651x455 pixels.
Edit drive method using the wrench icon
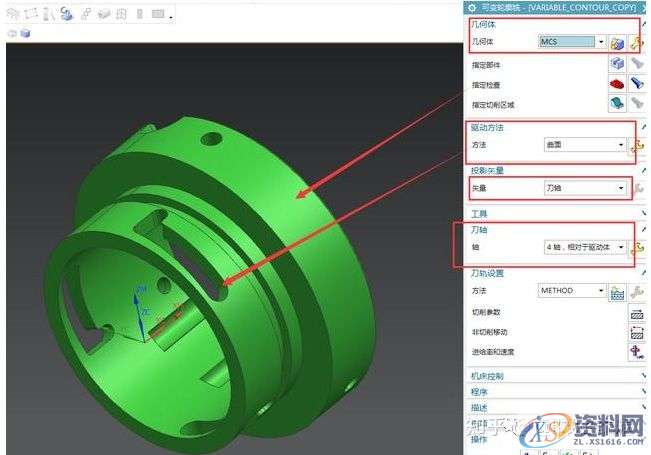point(636,146)
